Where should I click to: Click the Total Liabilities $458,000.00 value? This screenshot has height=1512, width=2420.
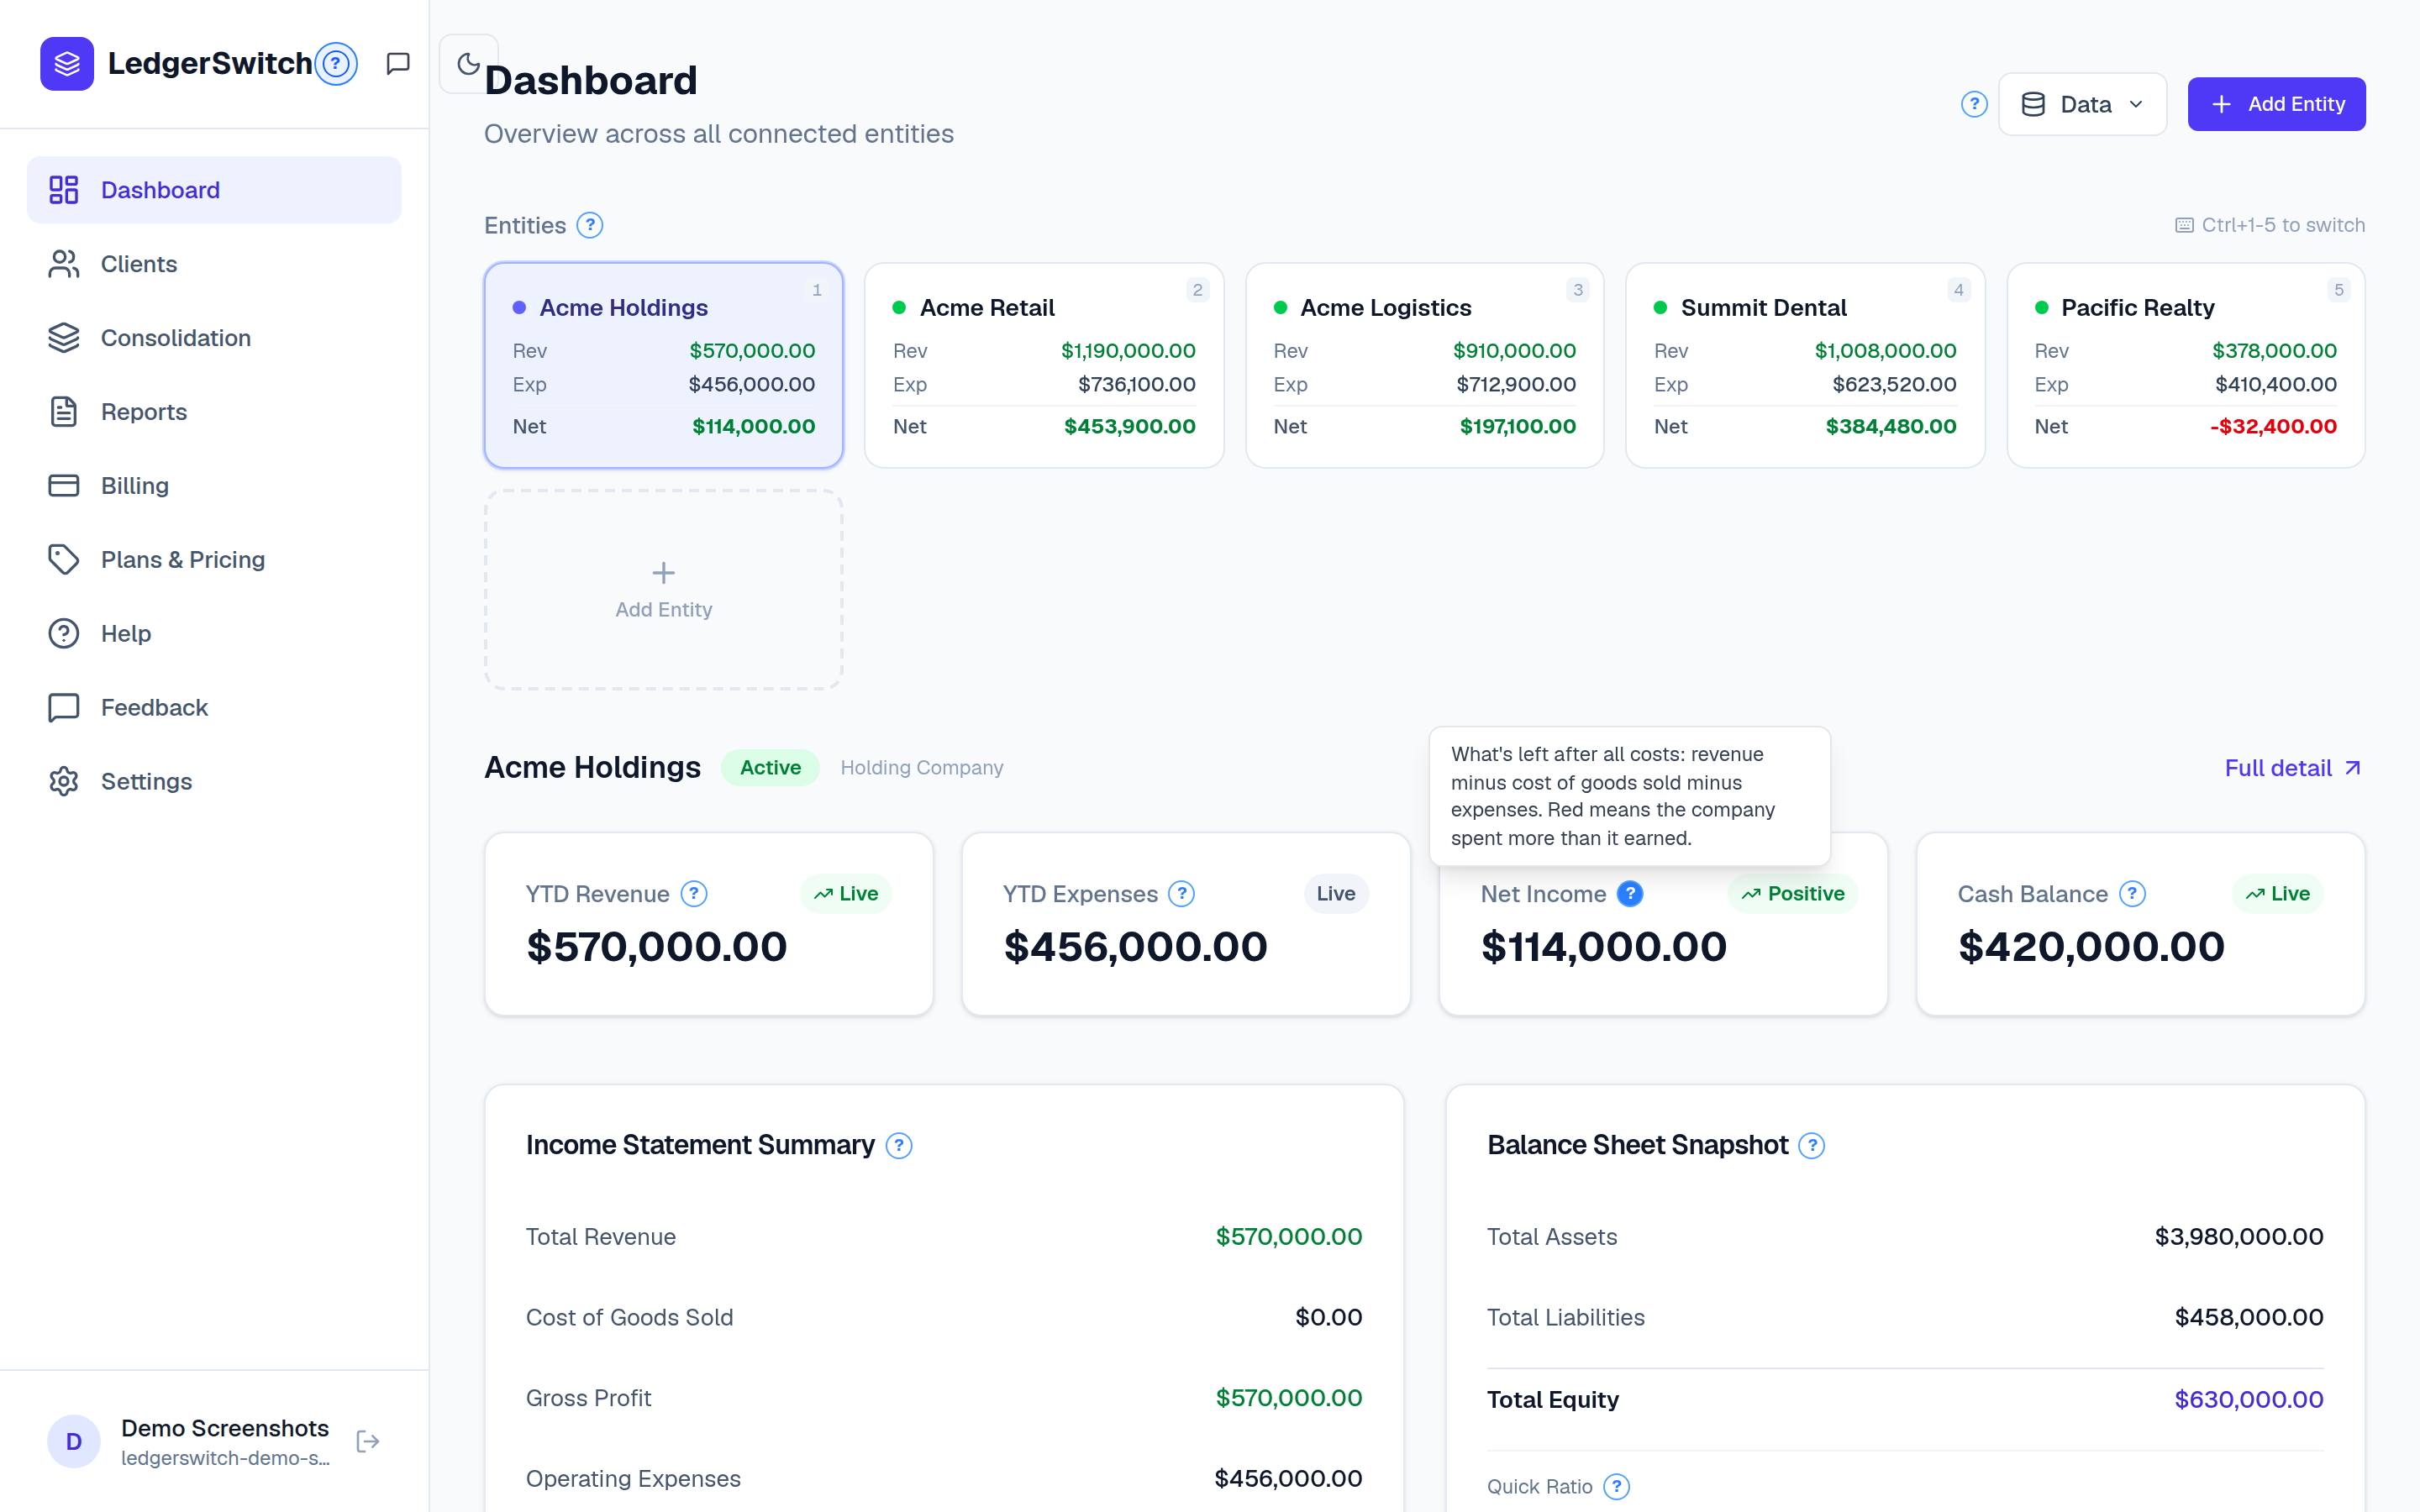(2249, 1318)
